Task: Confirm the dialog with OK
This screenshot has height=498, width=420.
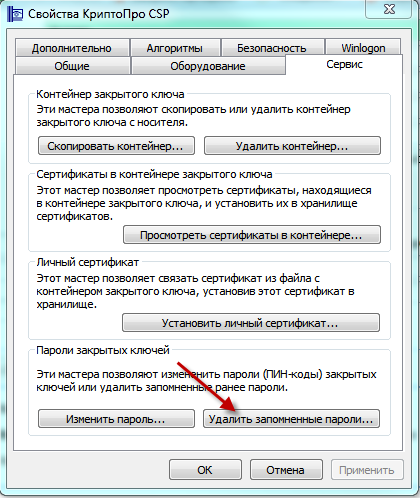Action: point(205,470)
